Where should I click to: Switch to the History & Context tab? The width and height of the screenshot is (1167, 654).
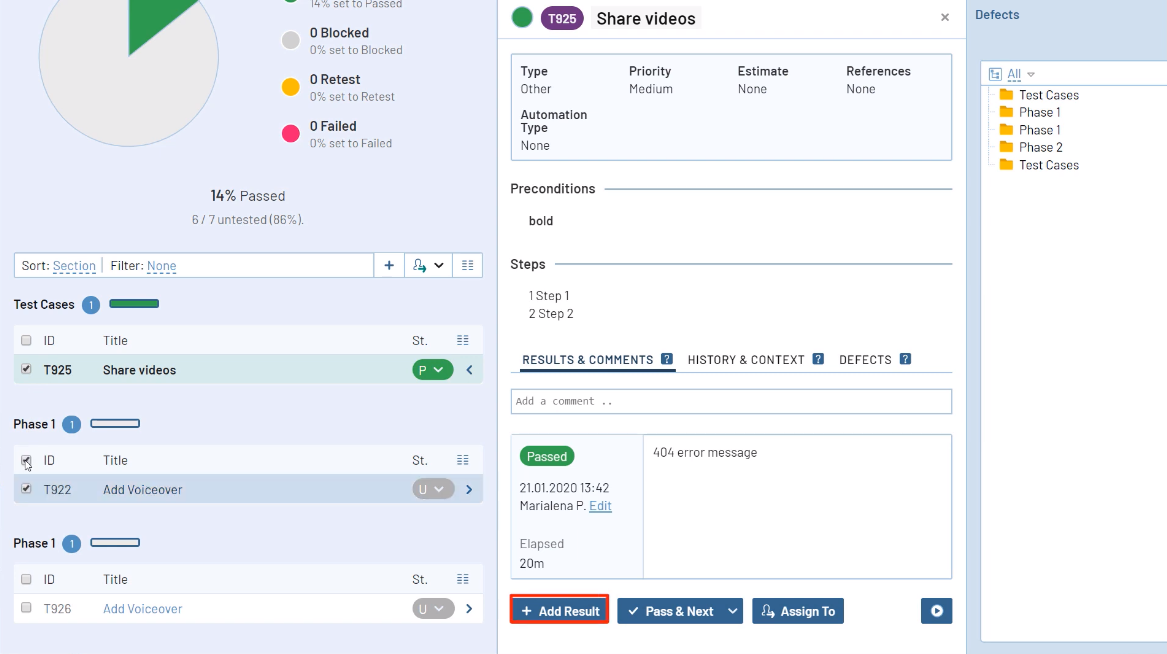click(x=746, y=359)
